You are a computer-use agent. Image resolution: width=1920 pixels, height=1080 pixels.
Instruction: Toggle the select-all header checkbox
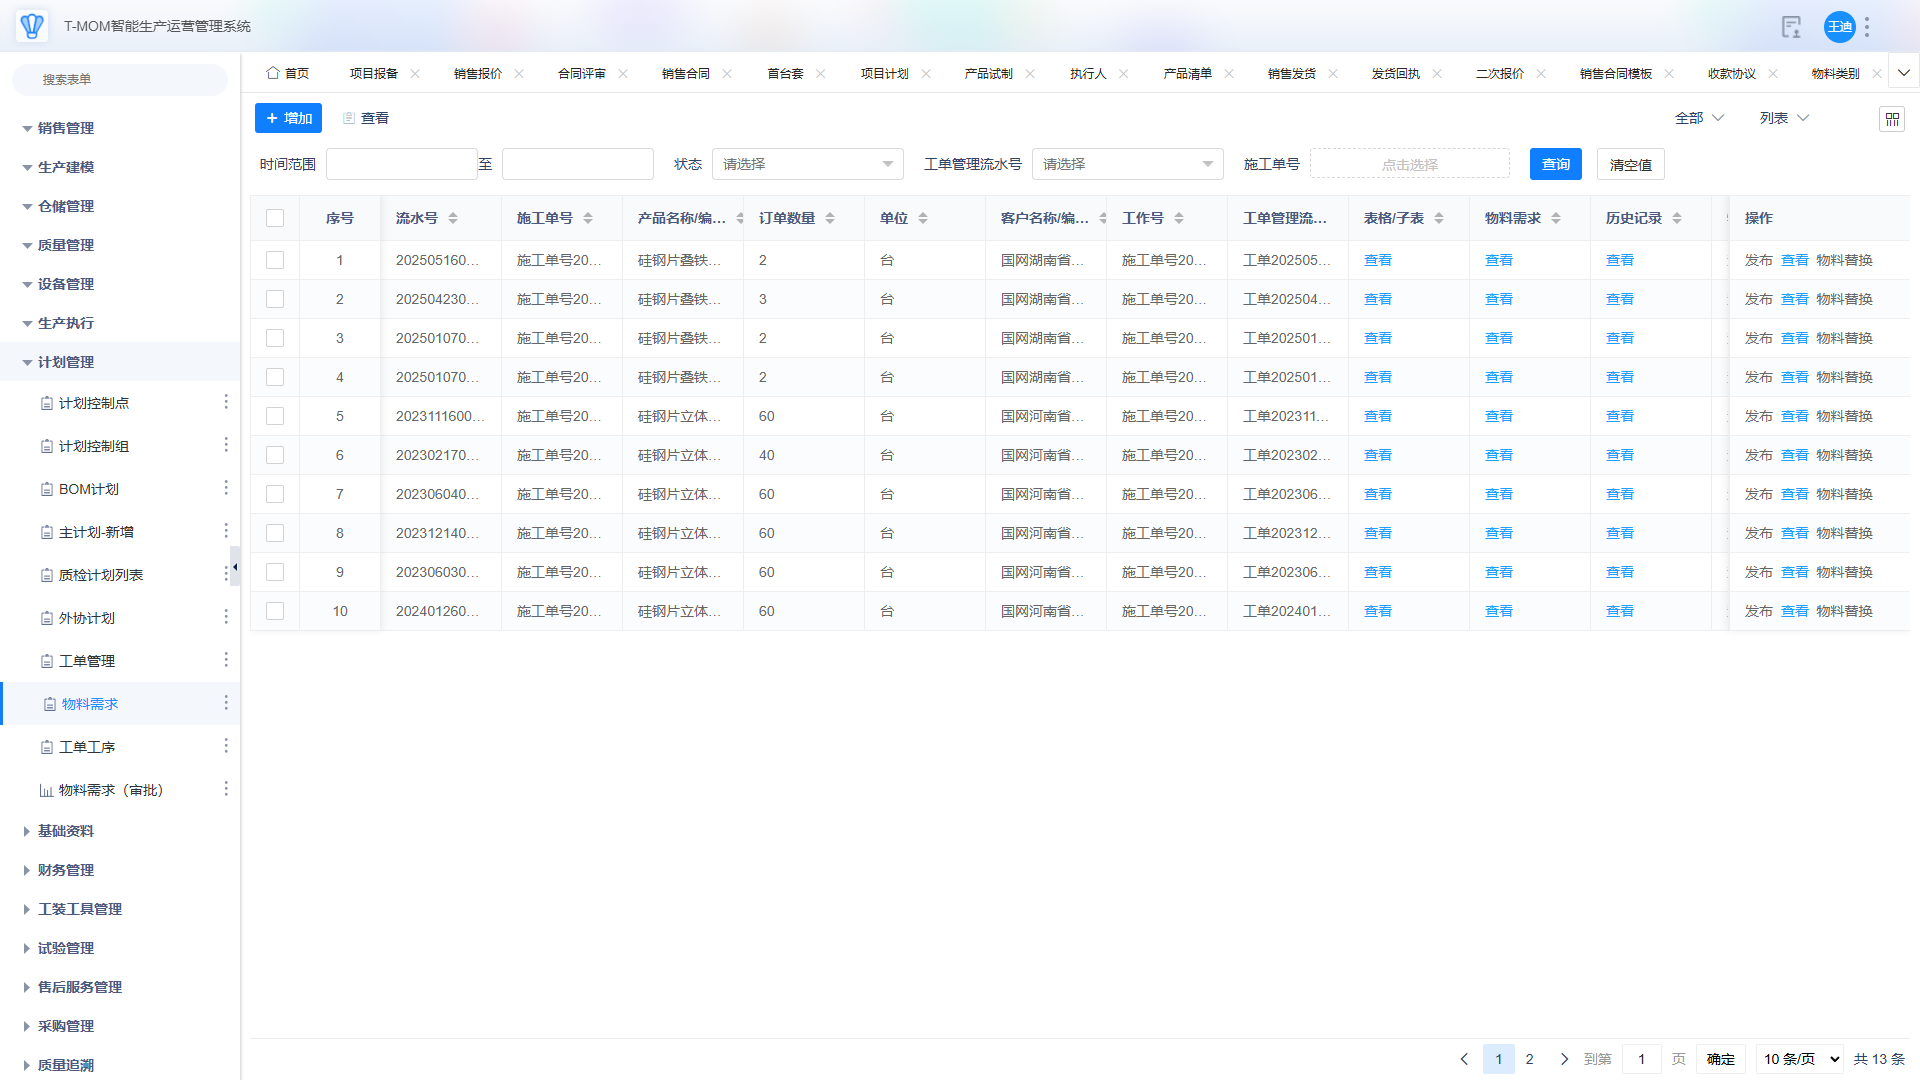[275, 218]
